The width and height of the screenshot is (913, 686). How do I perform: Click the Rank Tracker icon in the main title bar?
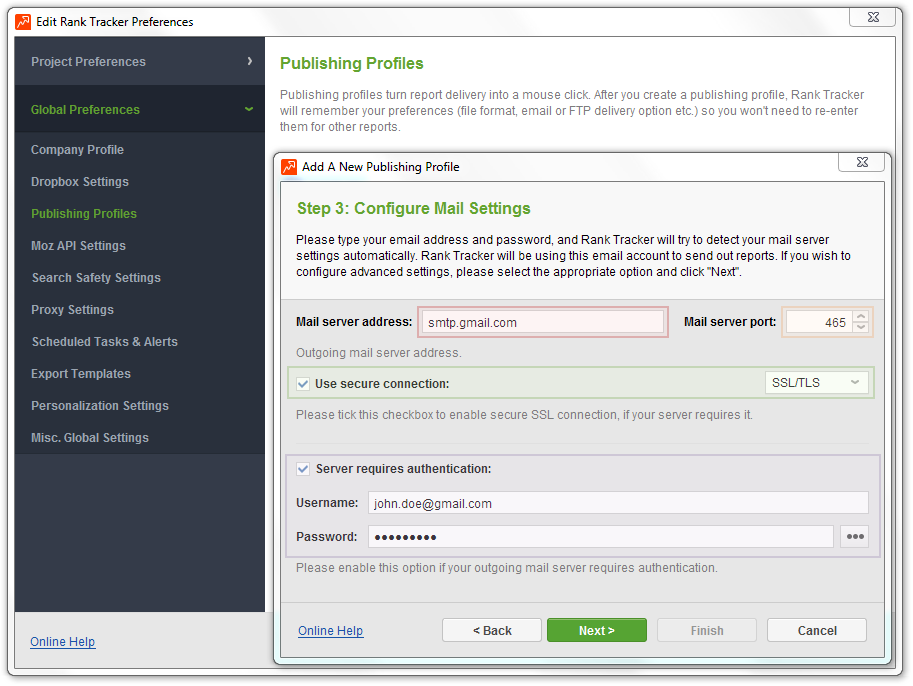tap(23, 22)
